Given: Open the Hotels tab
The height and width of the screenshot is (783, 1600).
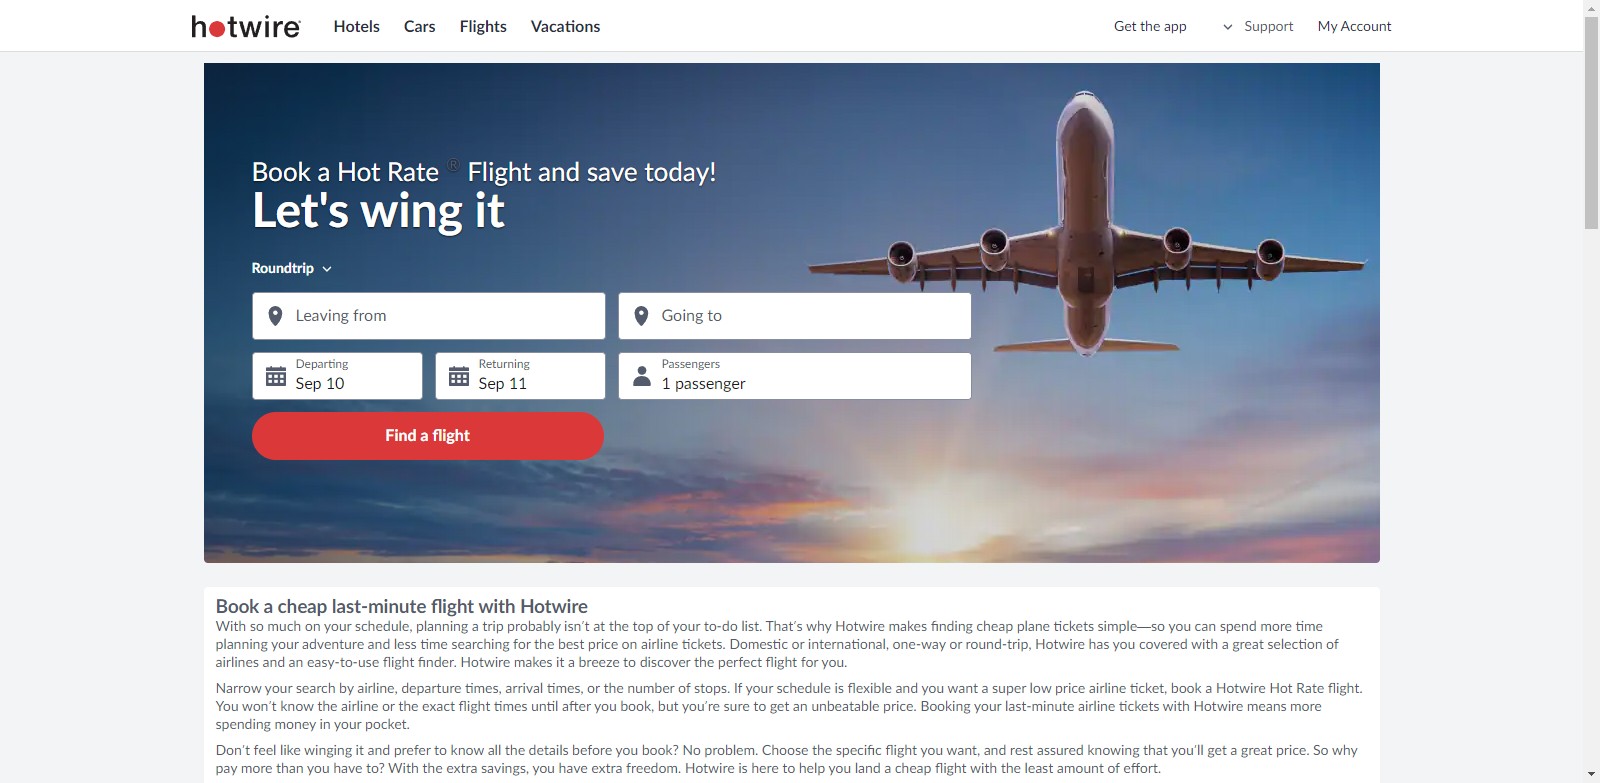Looking at the screenshot, I should (357, 26).
